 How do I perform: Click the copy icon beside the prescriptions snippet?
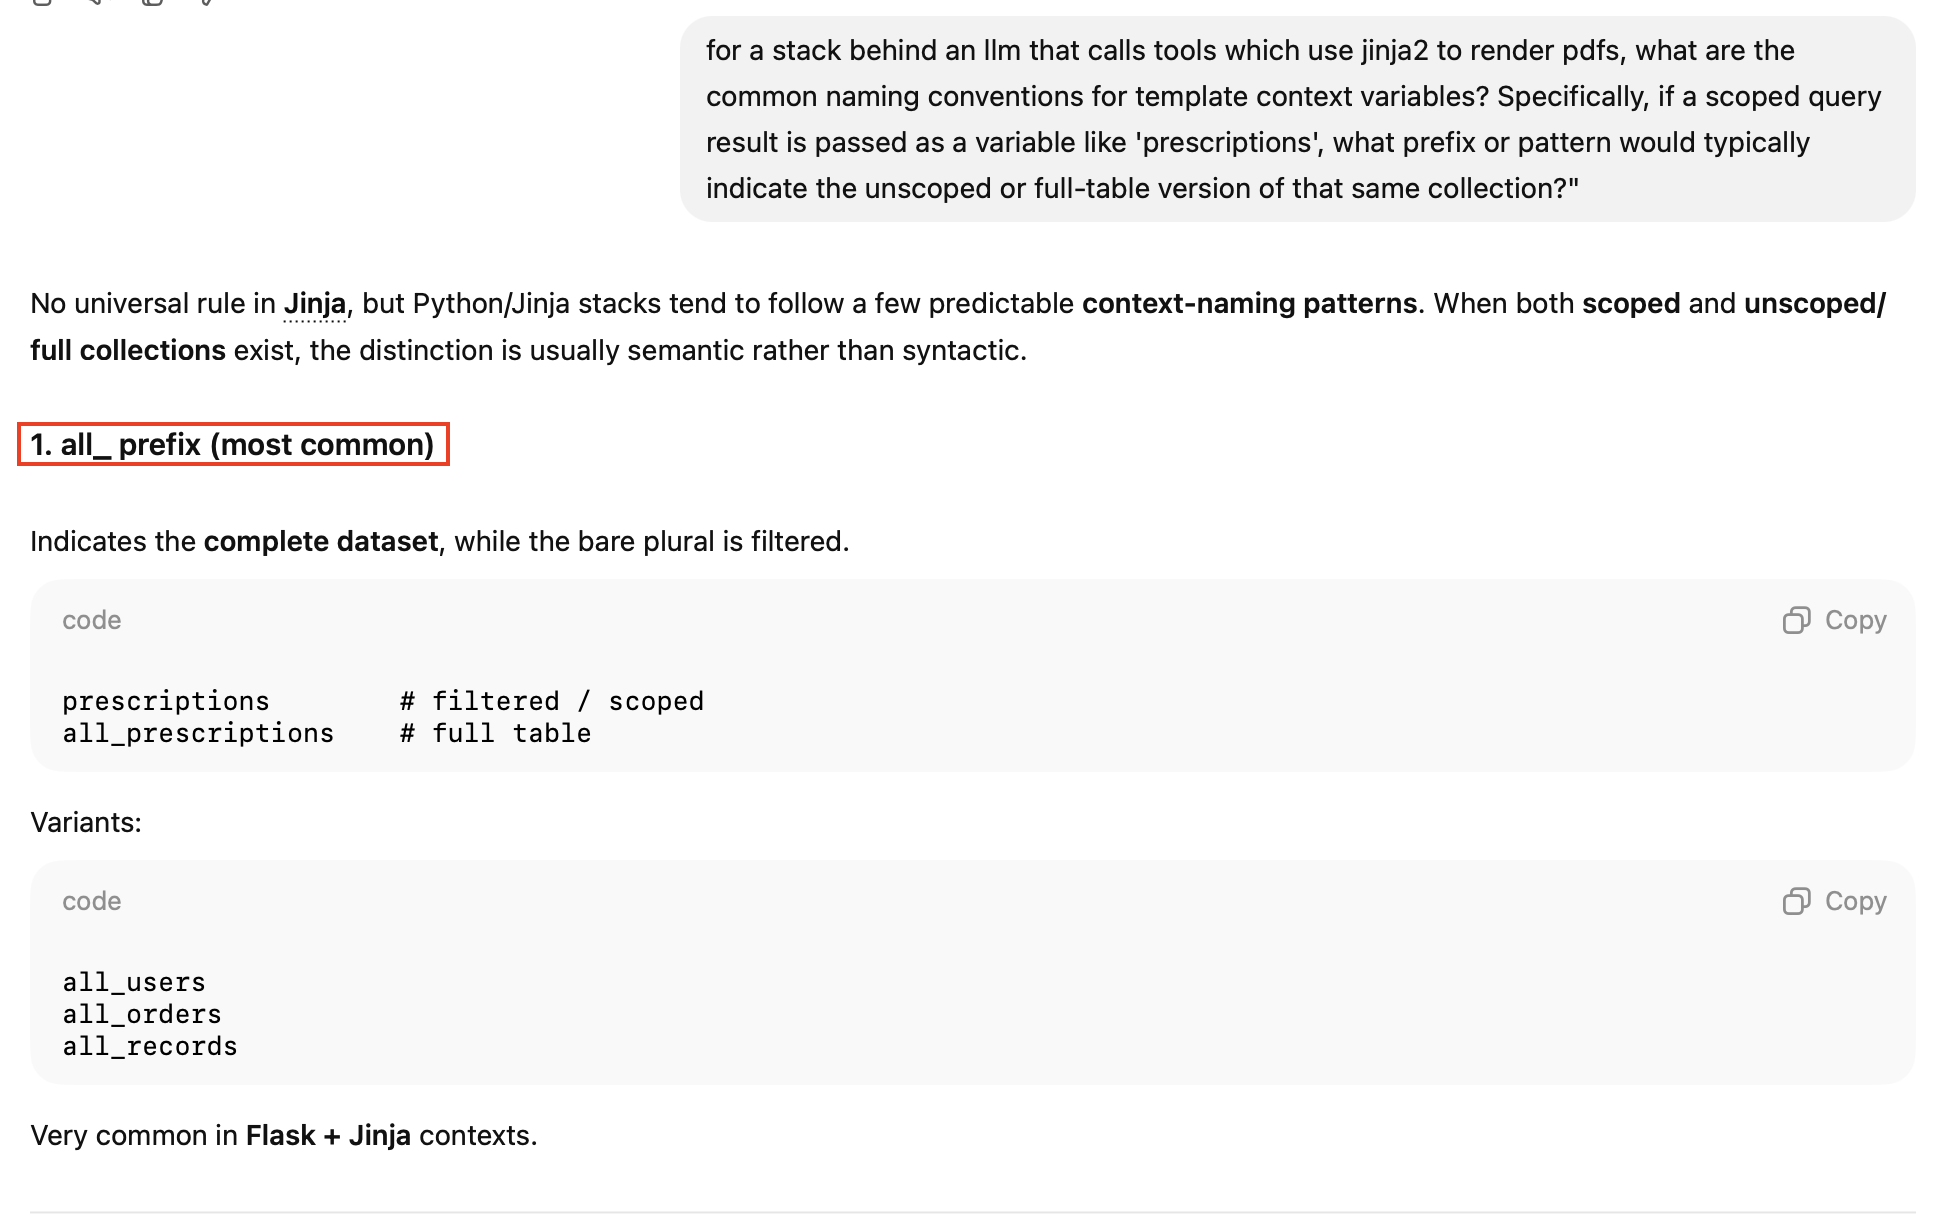[x=1798, y=620]
